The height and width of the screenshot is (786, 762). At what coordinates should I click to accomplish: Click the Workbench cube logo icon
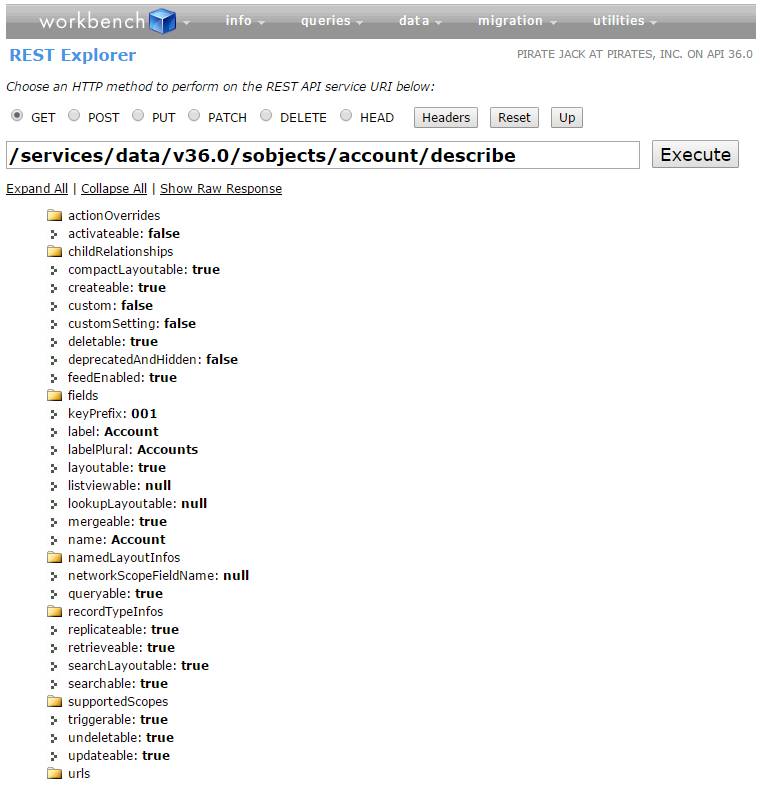[x=163, y=21]
